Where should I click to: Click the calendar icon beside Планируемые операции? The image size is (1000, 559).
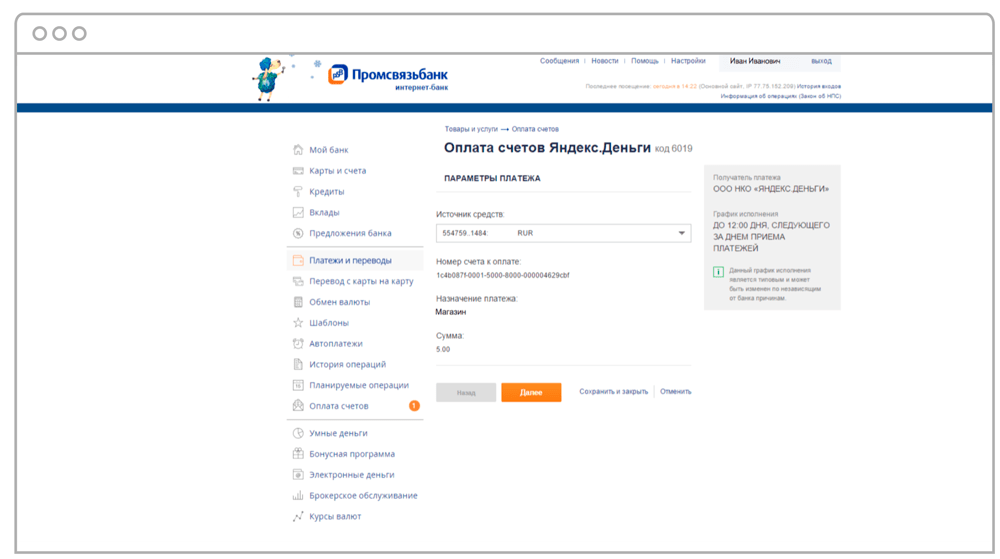tap(298, 385)
